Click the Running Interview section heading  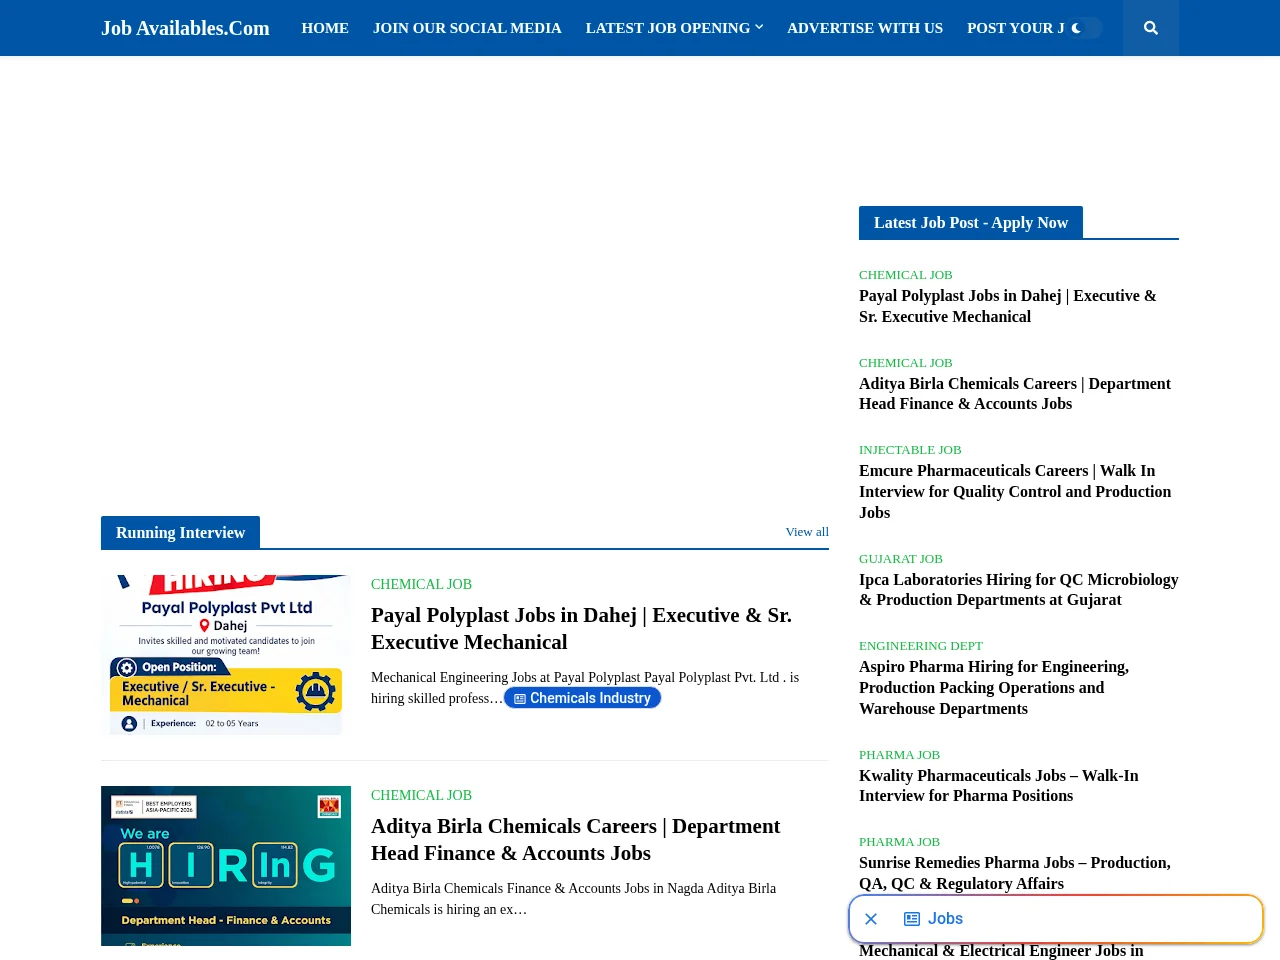point(180,533)
